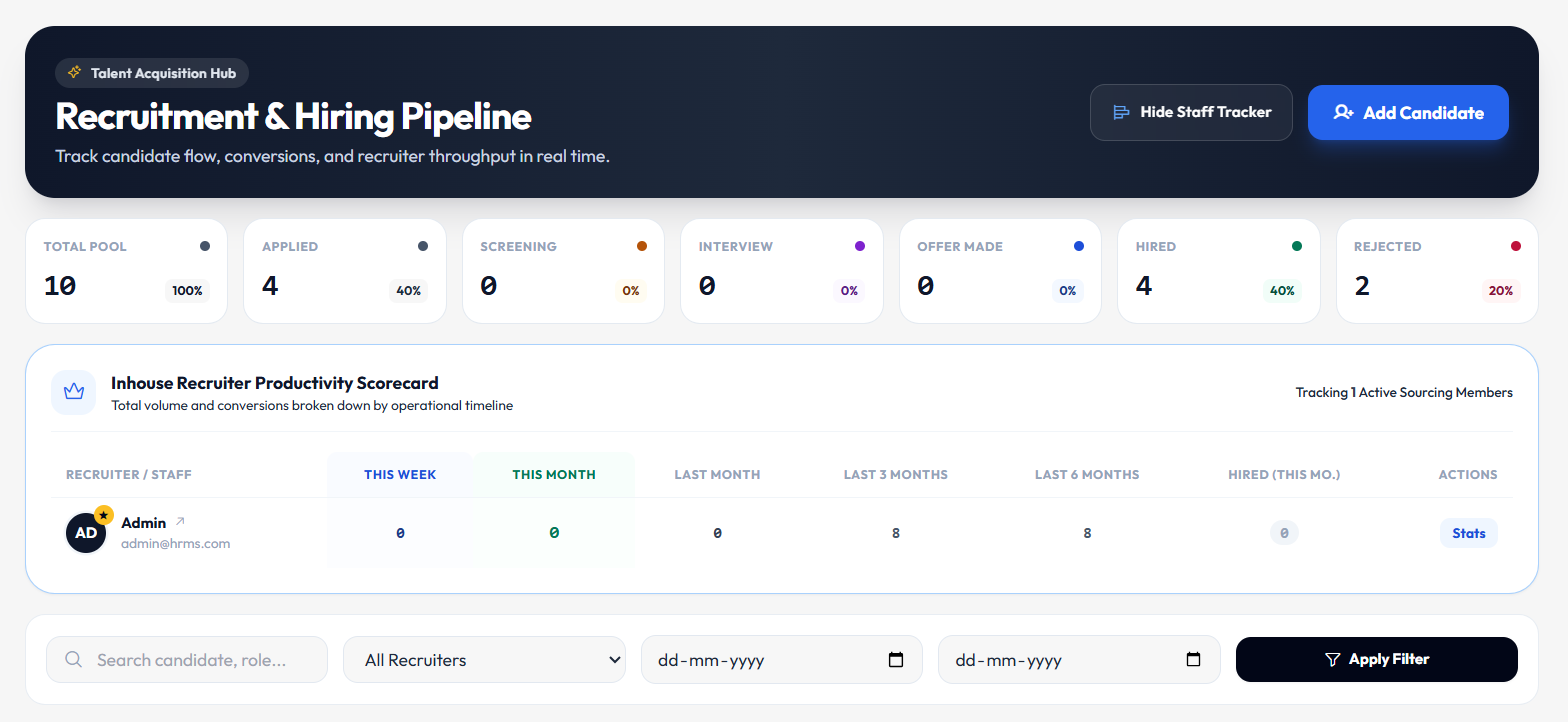Hide the staff tracker panel

point(1191,112)
